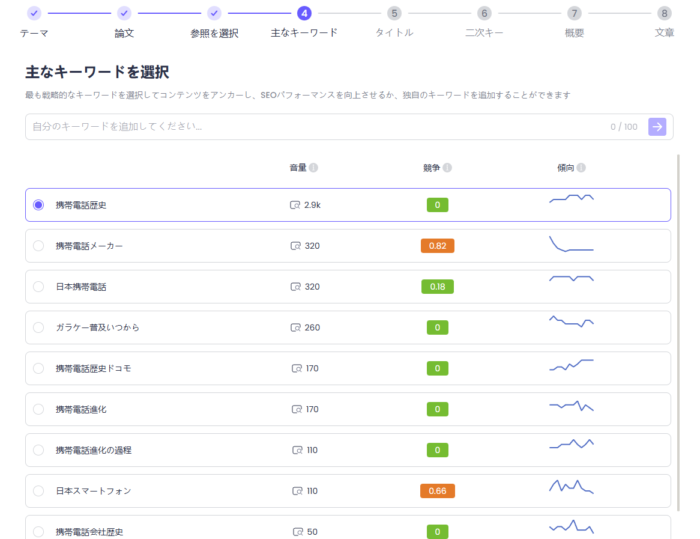700x539 pixels.
Task: Click the keyword text 日本携帯電話
Action: click(x=81, y=287)
